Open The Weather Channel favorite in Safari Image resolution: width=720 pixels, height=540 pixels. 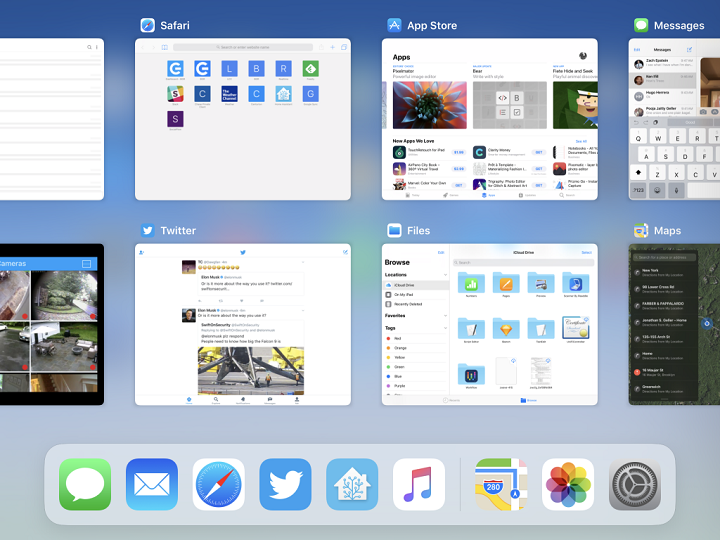pos(229,96)
